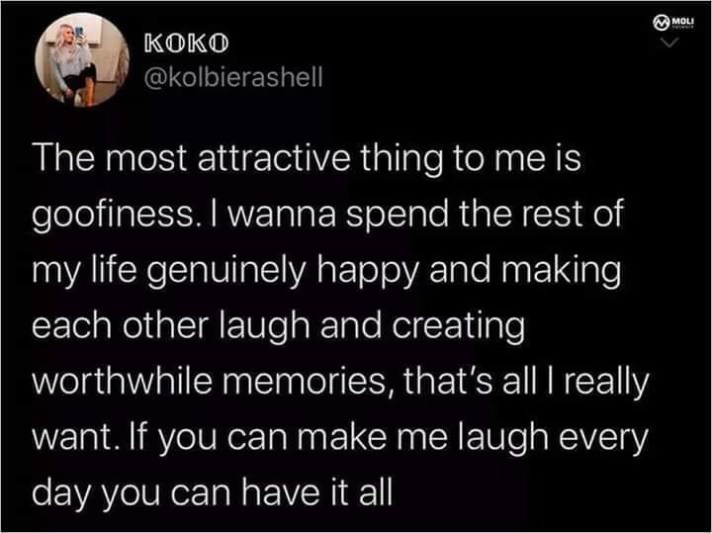
Task: Click the word 'creating' in the tweet
Action: pos(458,327)
